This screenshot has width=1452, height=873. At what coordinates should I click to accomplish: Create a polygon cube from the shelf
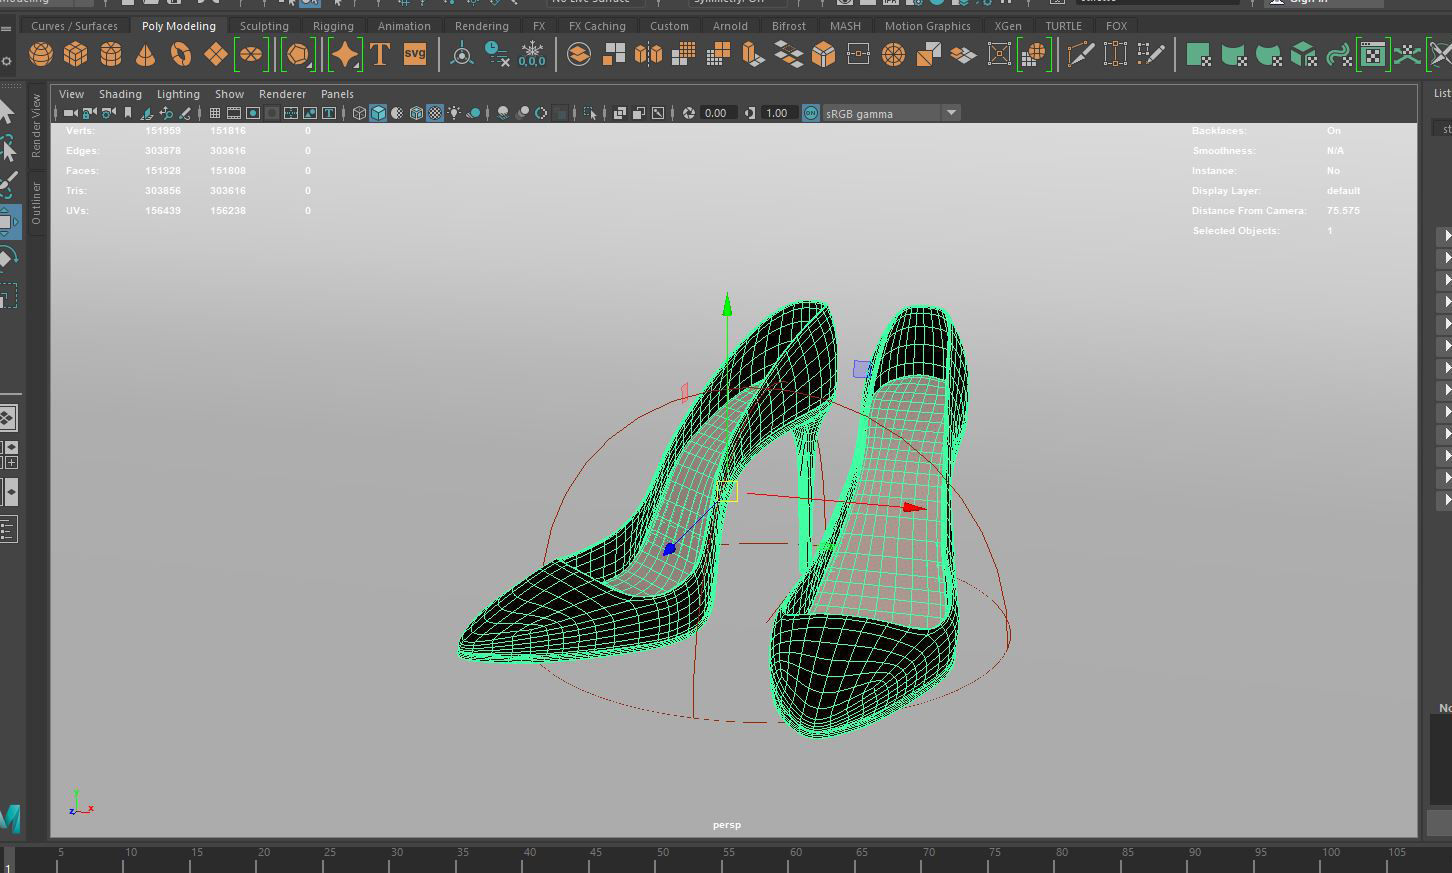point(76,54)
